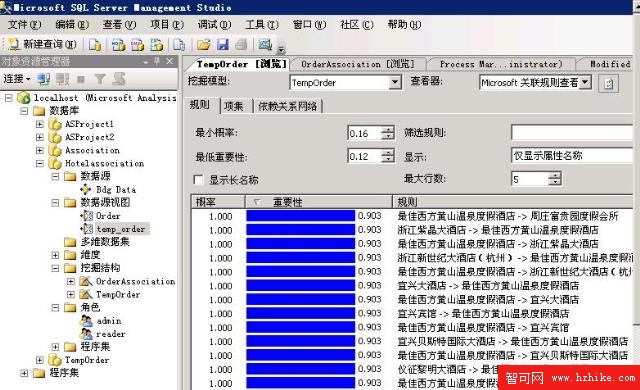The width and height of the screenshot is (640, 390).
Task: Open the 社区 menu
Action: [357, 25]
